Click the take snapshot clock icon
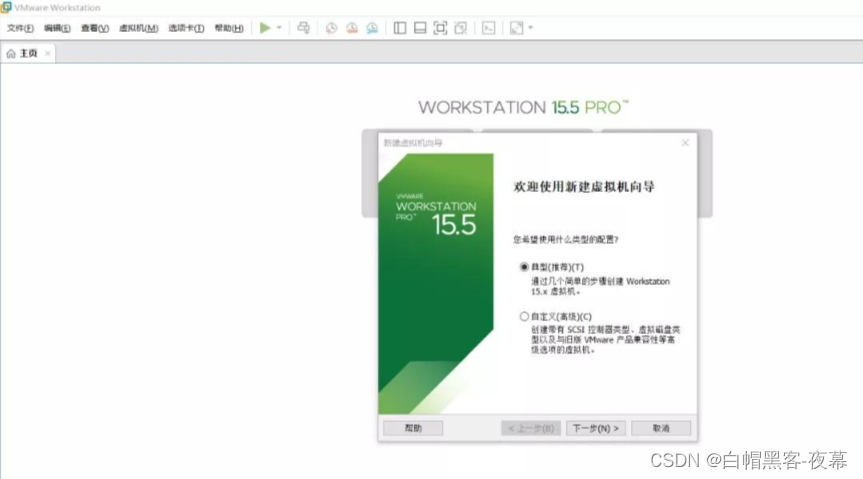This screenshot has width=863, height=479. pos(331,28)
